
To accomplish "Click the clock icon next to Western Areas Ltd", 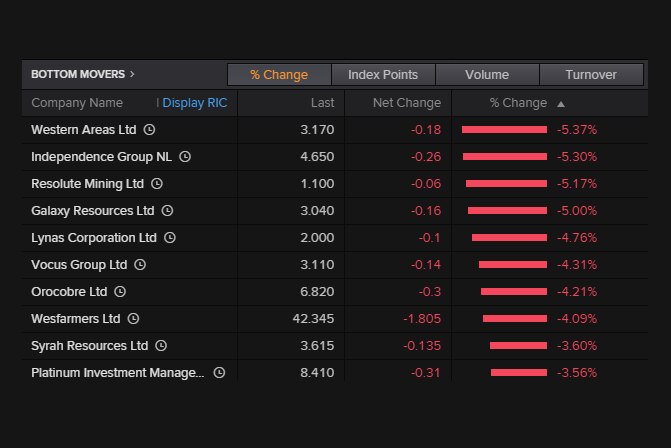I will click(149, 129).
